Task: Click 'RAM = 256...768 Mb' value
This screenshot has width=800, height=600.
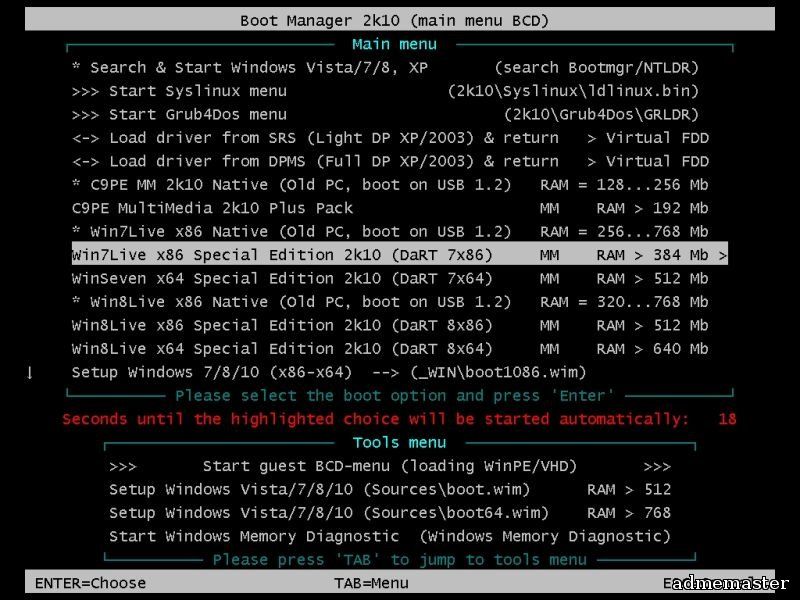Action: coord(624,232)
